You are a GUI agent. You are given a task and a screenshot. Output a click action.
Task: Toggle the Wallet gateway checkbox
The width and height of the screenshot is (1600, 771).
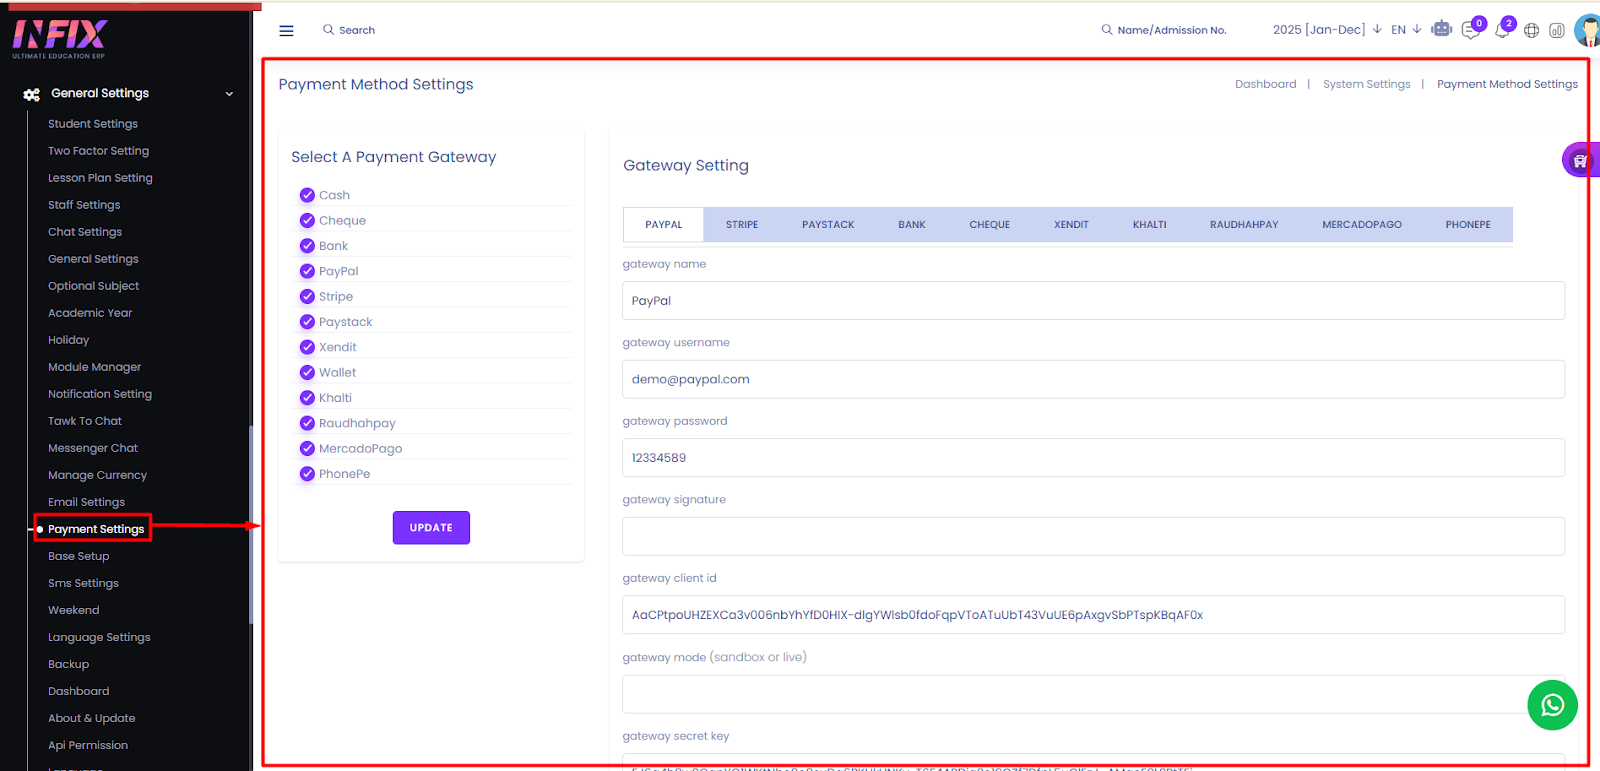click(307, 372)
